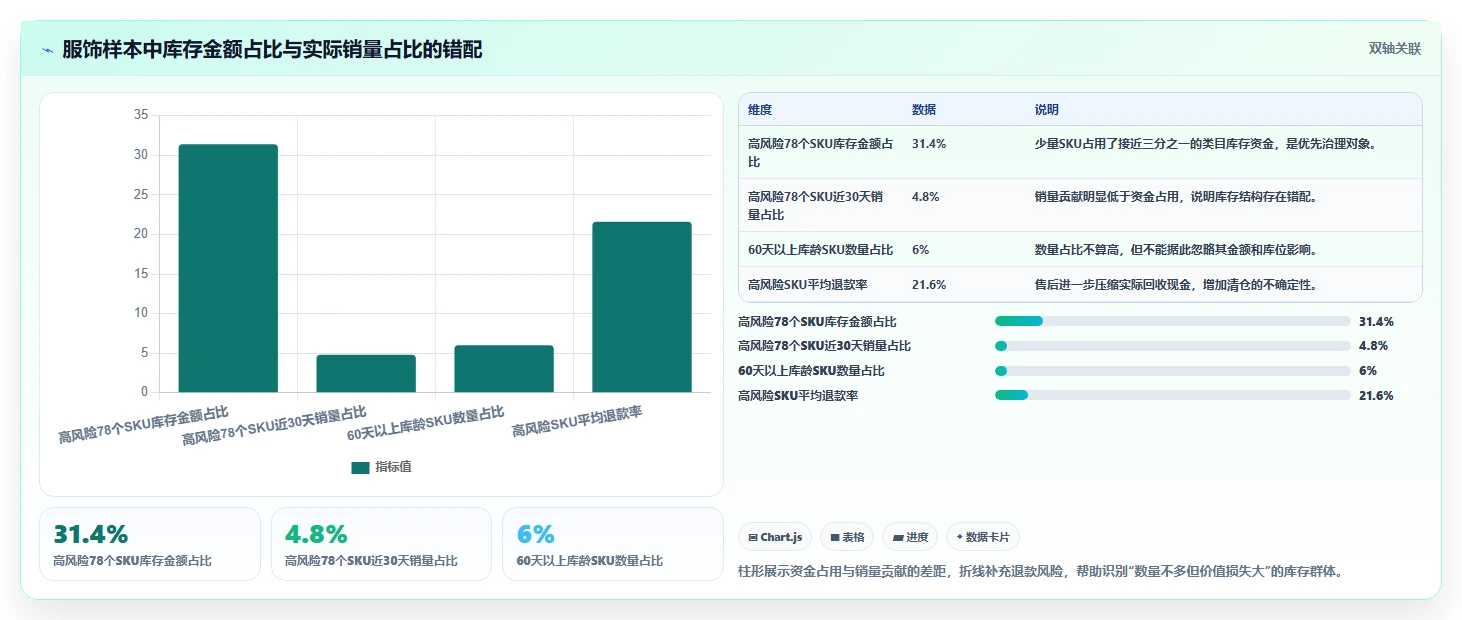1462x620 pixels.
Task: Click the 4.8% data card
Action: point(381,544)
